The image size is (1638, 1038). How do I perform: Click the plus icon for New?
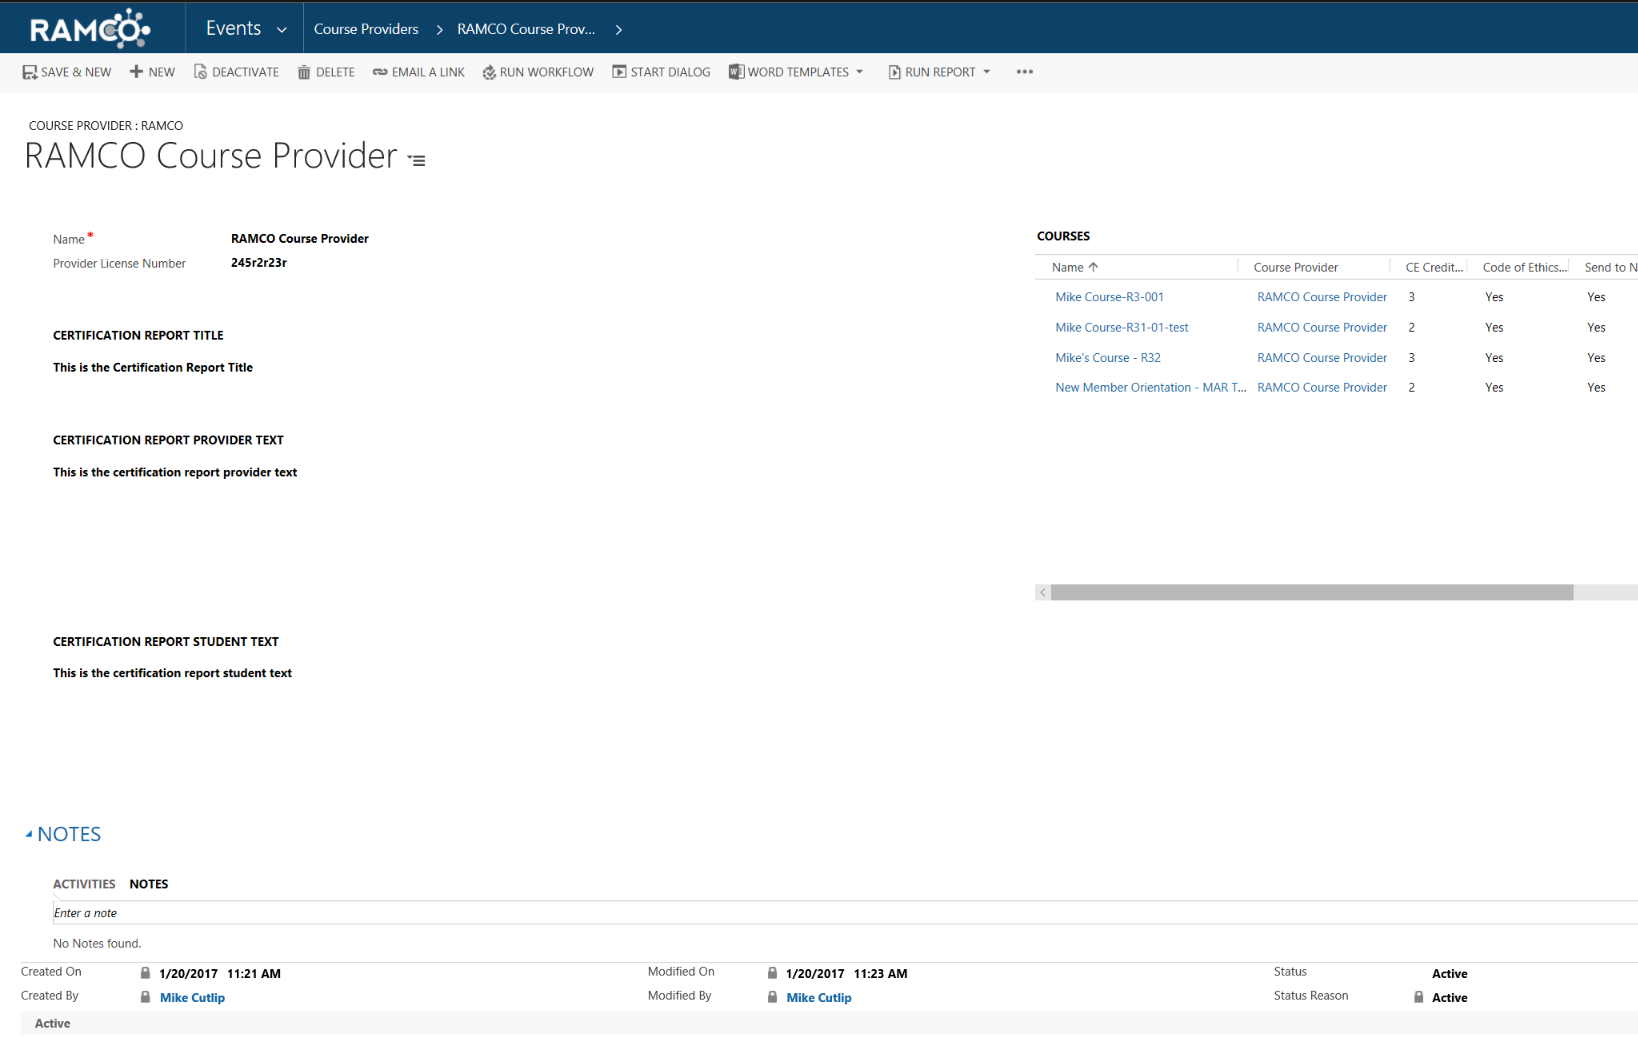click(x=136, y=72)
